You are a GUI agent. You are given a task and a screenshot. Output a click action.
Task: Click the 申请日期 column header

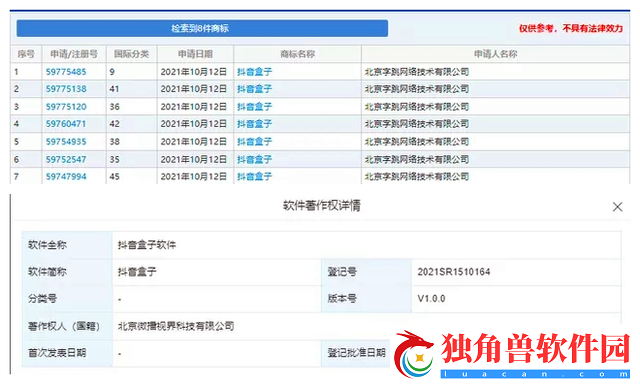[195, 54]
